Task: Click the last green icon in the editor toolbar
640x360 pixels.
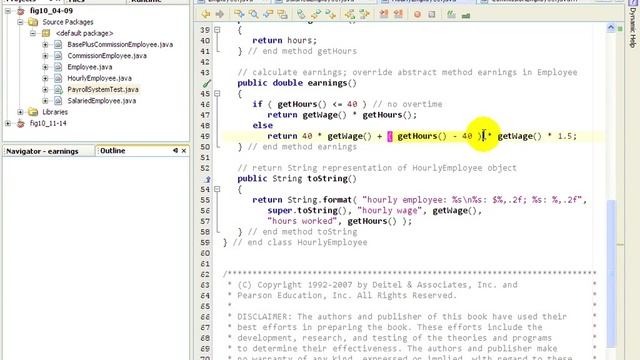Action: pos(466,16)
